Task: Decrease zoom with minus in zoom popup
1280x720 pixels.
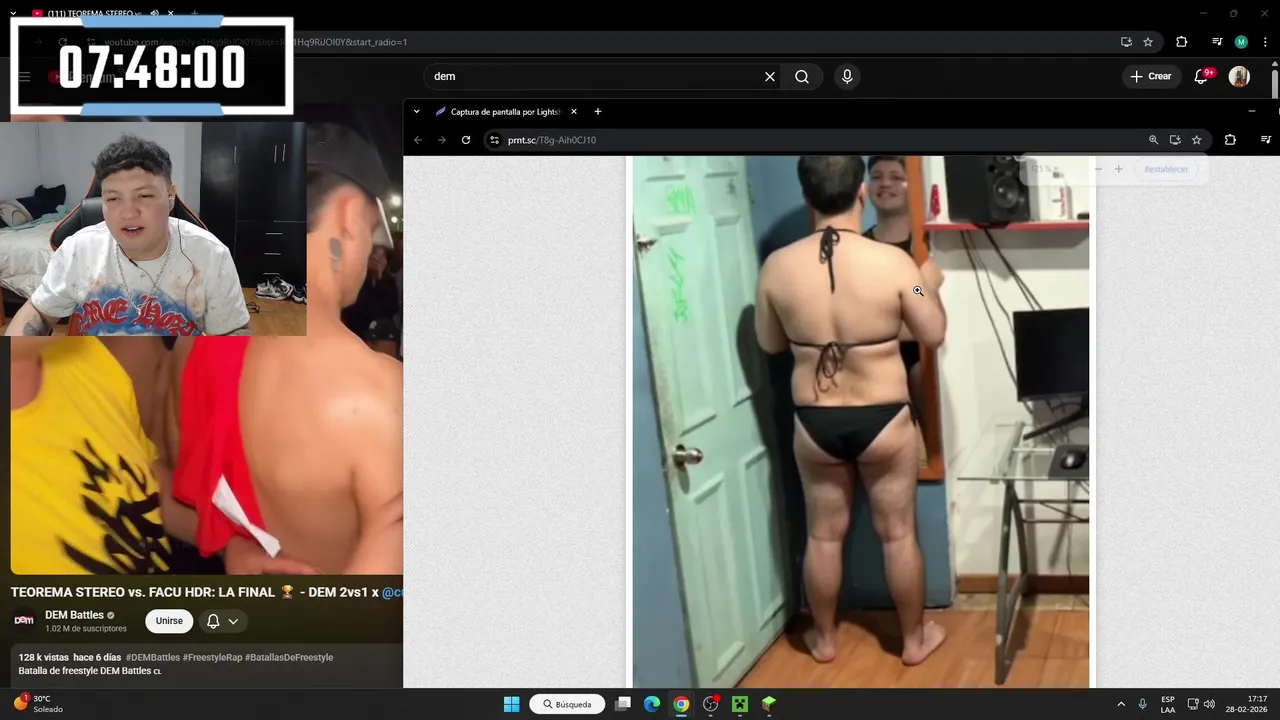Action: (x=1098, y=169)
